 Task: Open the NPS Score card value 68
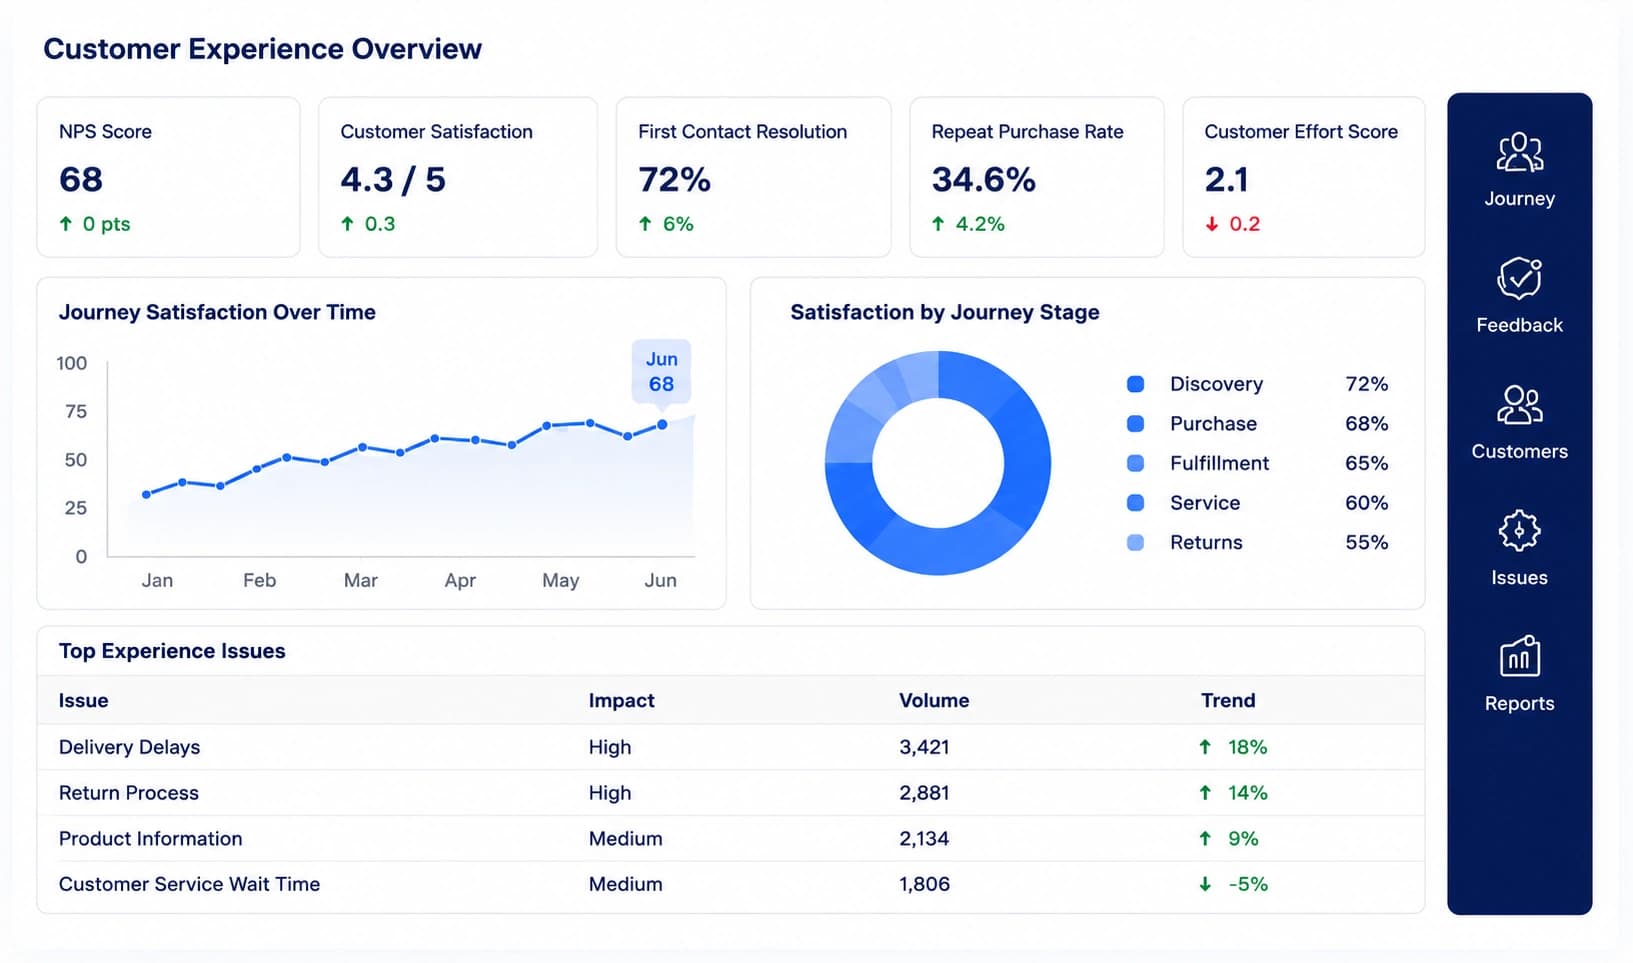(81, 180)
